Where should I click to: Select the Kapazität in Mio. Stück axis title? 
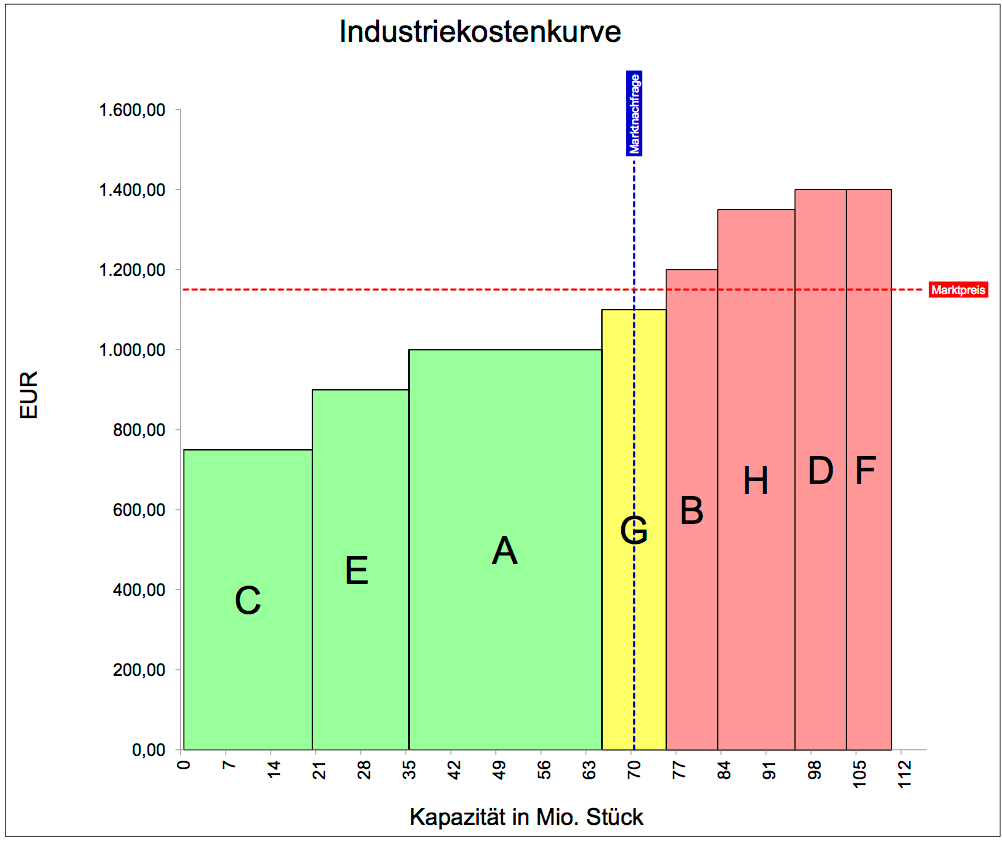pyautogui.click(x=526, y=817)
